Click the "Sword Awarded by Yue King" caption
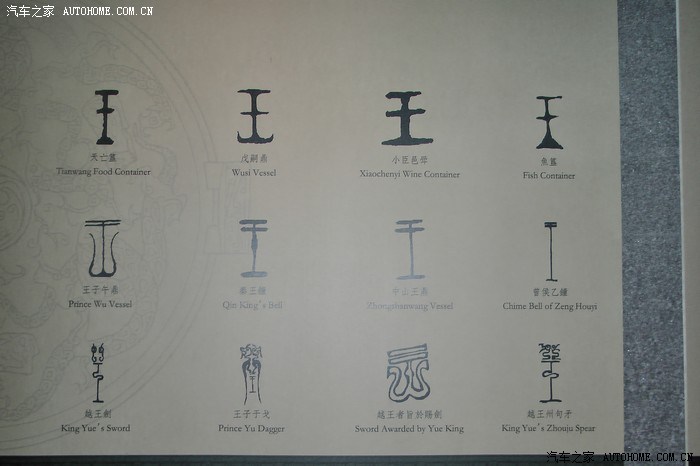 pos(409,429)
